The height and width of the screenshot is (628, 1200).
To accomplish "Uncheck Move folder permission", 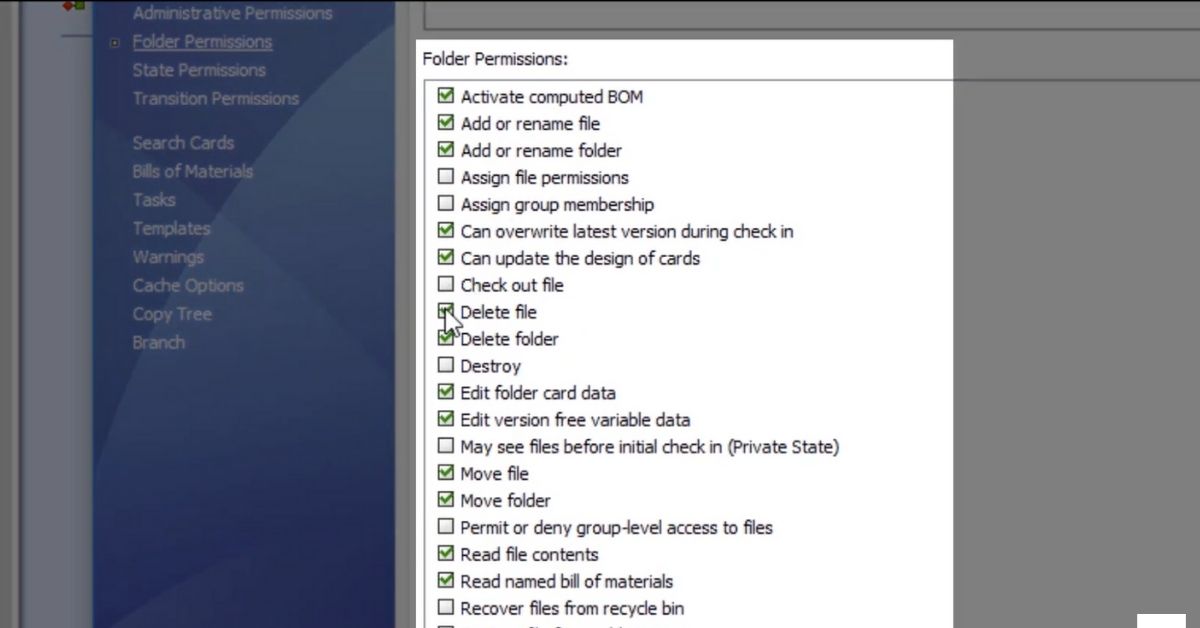I will coord(446,501).
